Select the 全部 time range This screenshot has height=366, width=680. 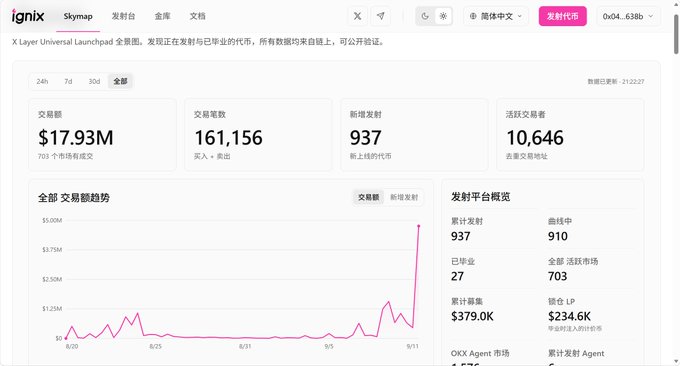[x=120, y=81]
